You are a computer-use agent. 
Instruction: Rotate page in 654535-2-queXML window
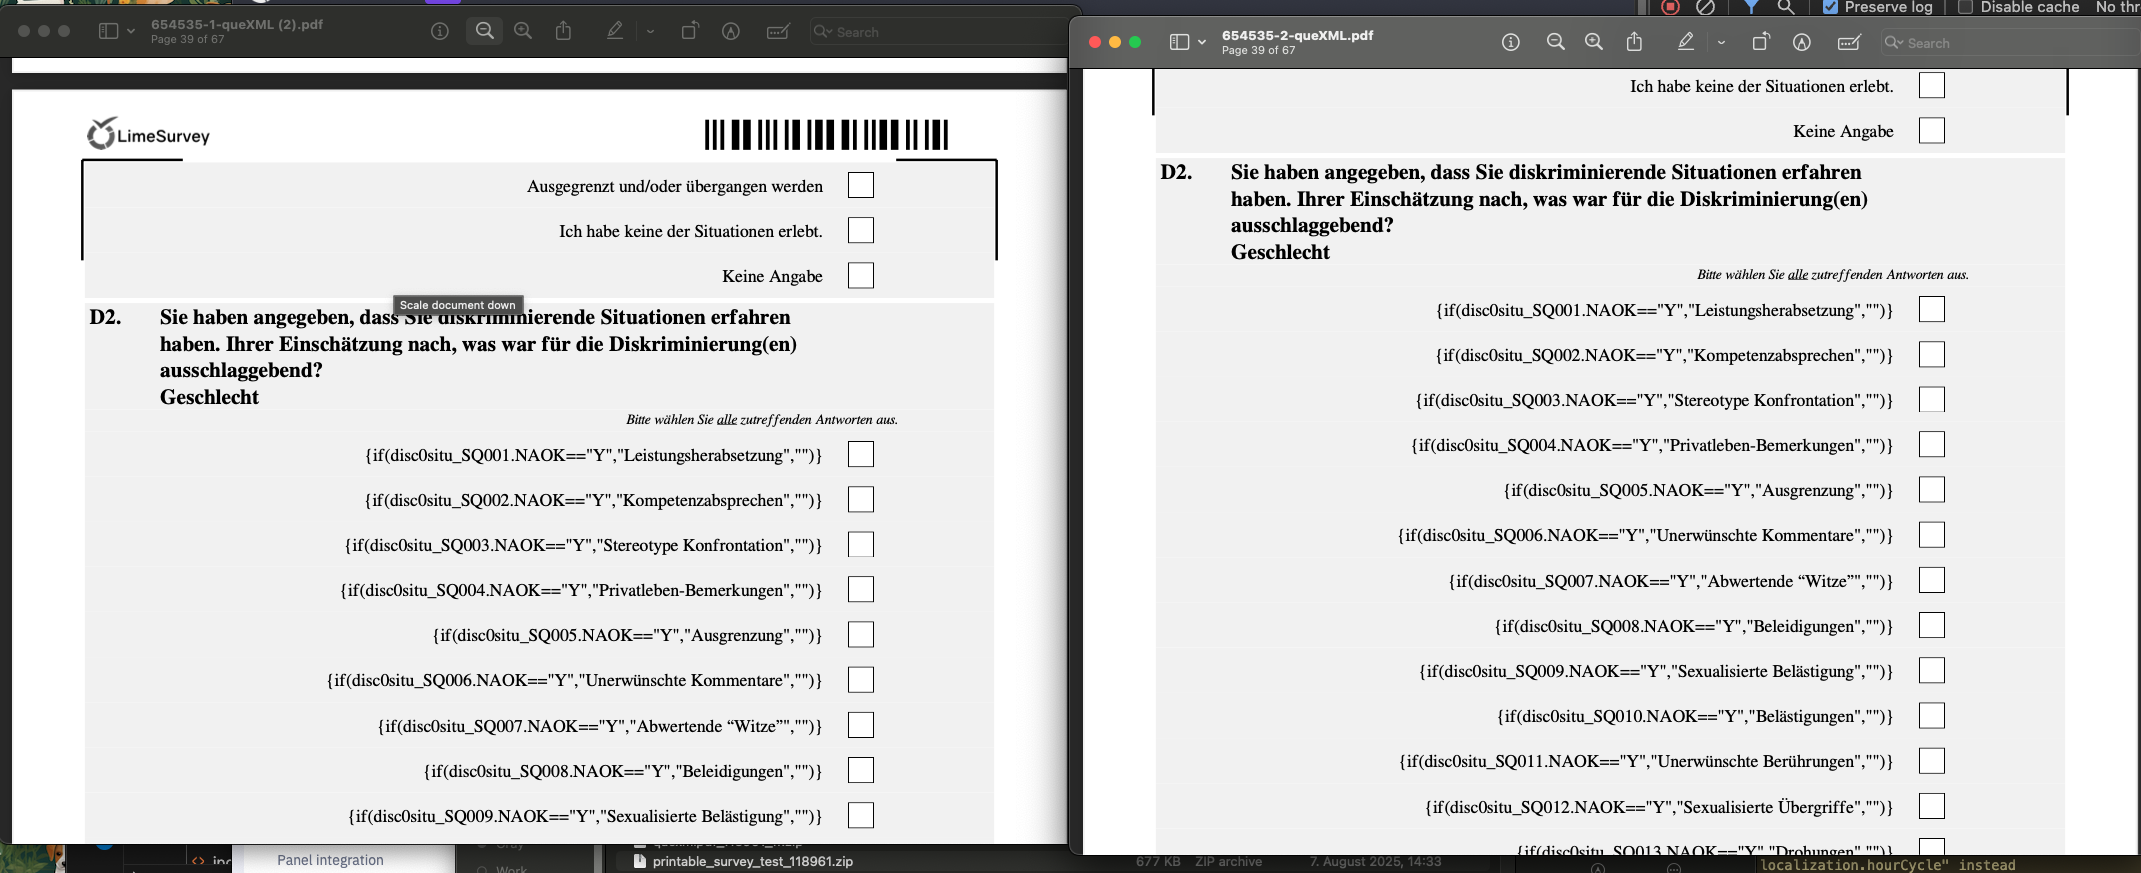coord(1760,42)
